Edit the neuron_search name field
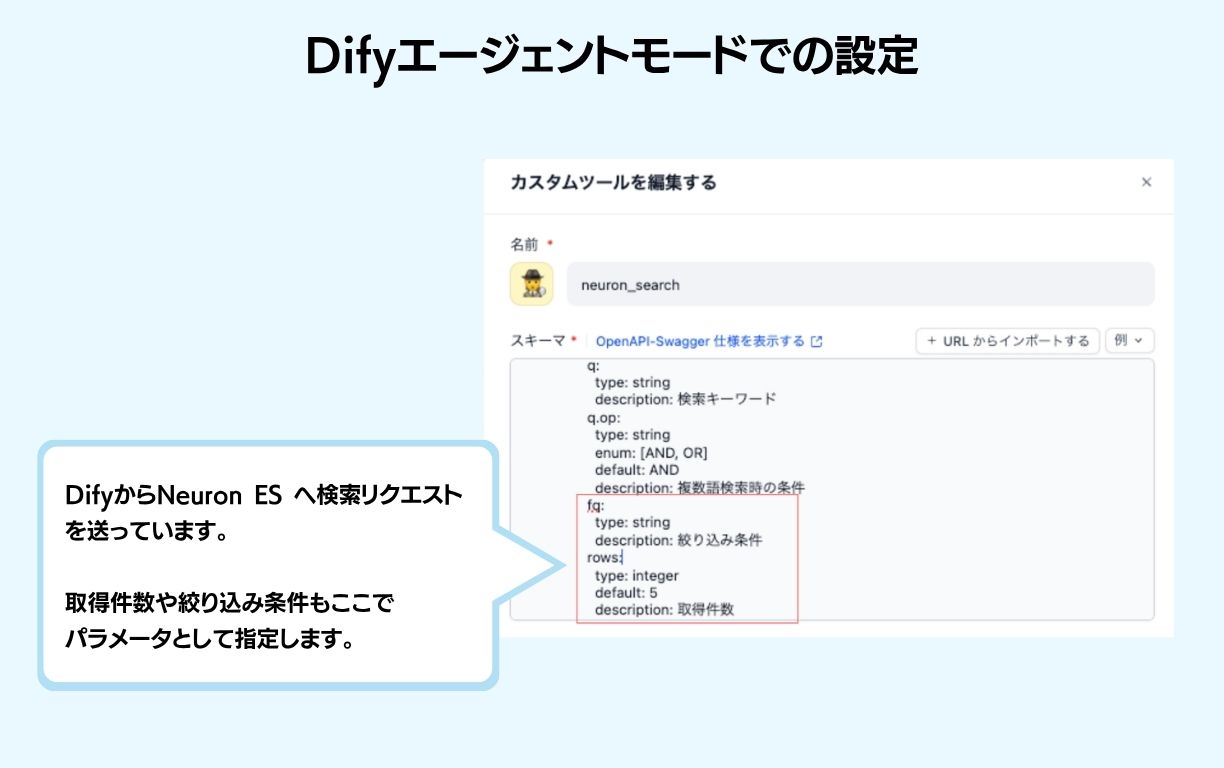Image resolution: width=1224 pixels, height=768 pixels. 860,284
